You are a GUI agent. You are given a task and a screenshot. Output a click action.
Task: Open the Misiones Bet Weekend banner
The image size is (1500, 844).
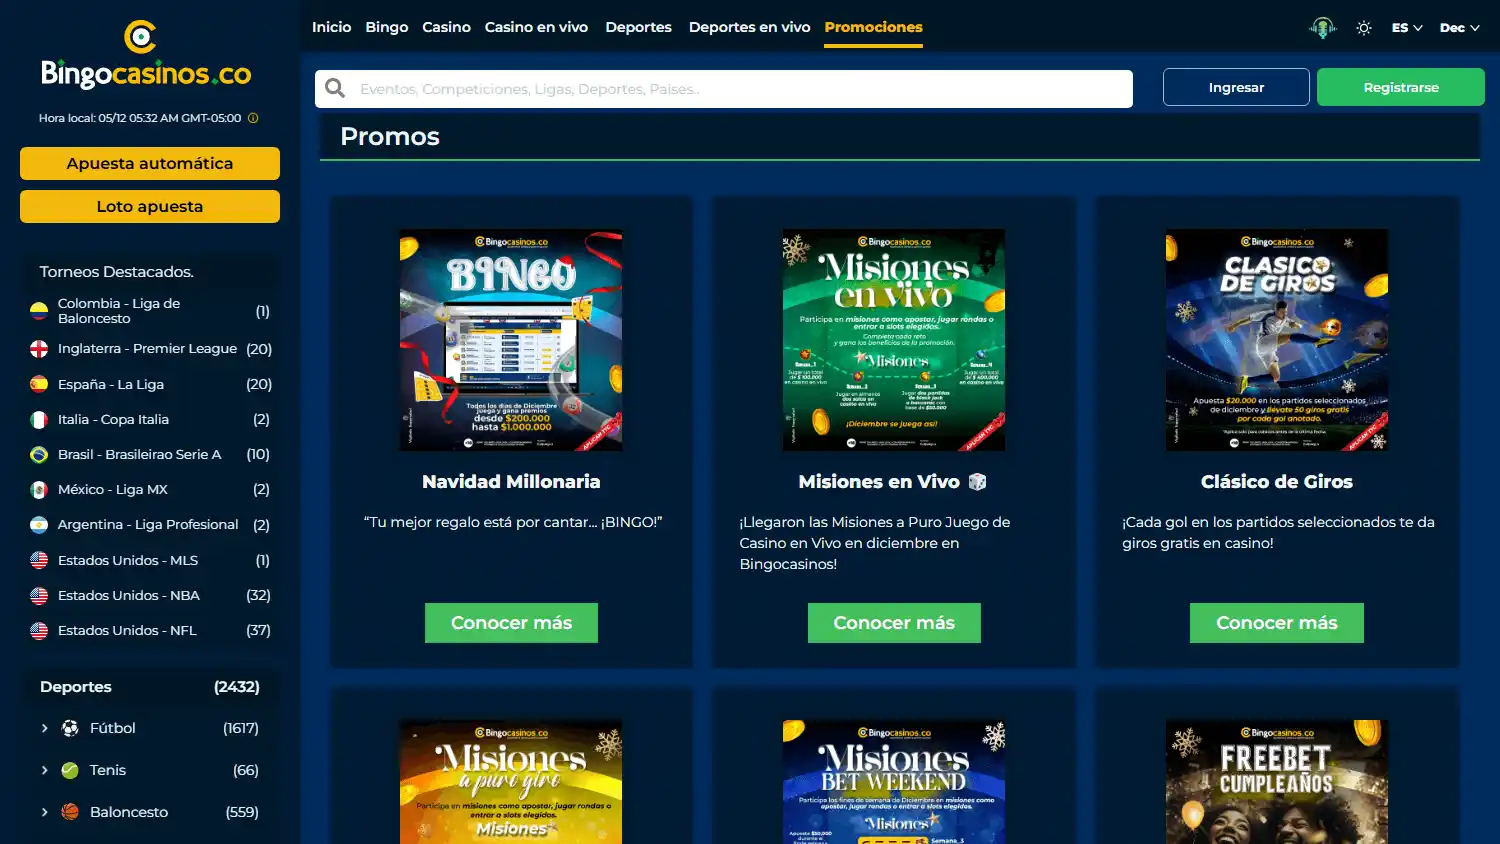pyautogui.click(x=894, y=782)
